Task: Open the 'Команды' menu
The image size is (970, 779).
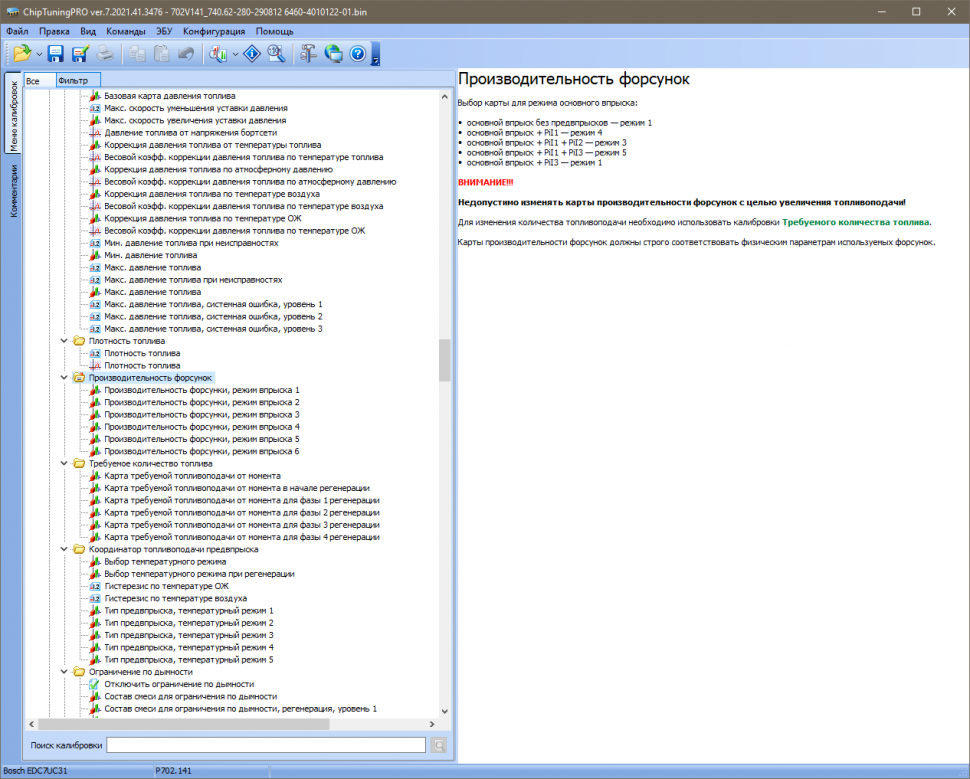Action: (x=125, y=32)
